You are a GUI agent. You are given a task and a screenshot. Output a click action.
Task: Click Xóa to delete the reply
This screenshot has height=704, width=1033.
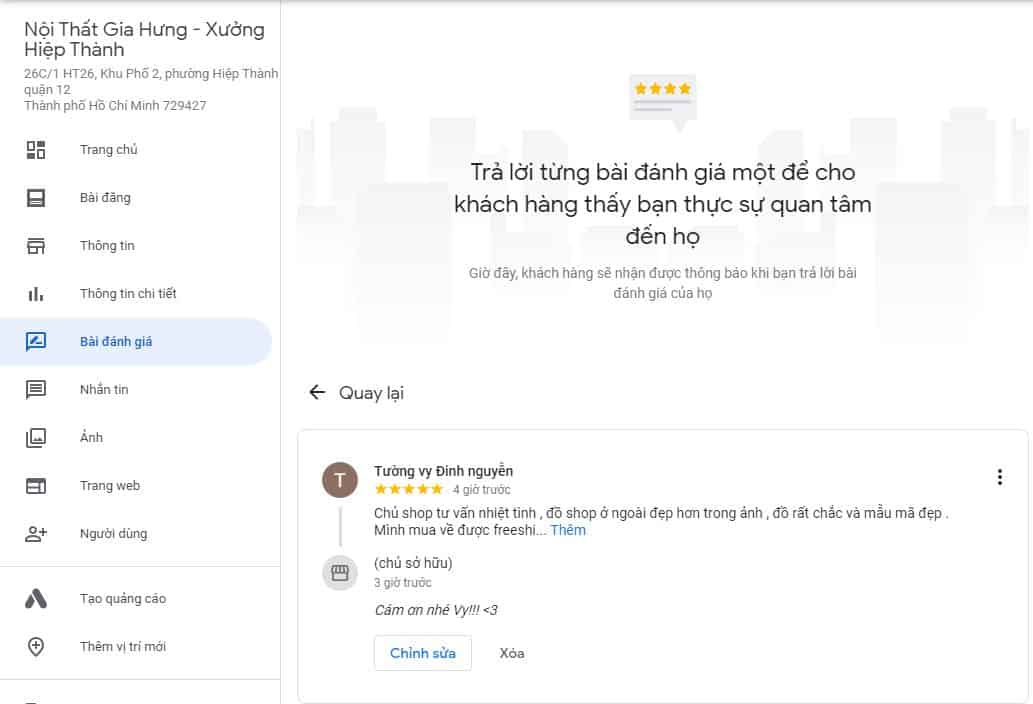(511, 652)
